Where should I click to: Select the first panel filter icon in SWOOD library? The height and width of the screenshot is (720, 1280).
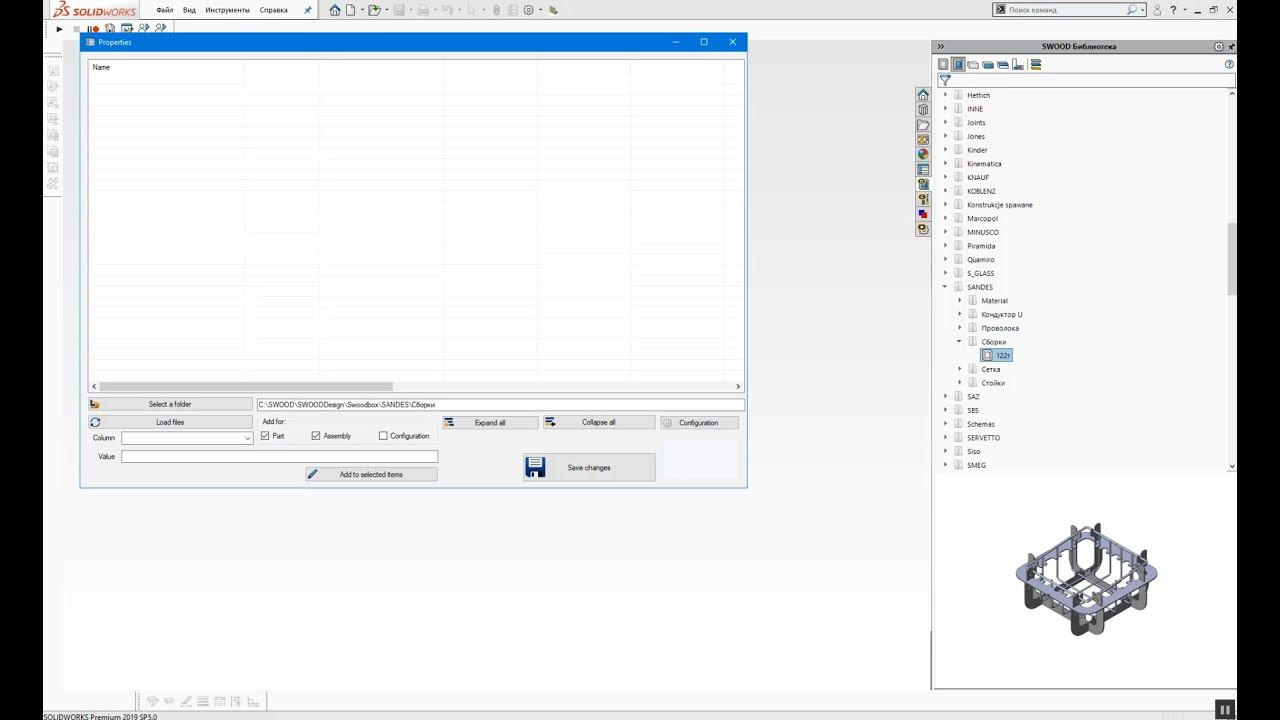[943, 64]
